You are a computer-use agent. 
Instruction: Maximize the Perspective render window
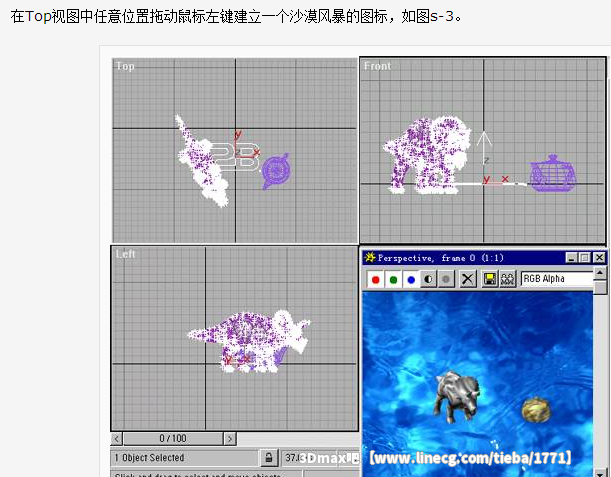[585, 258]
